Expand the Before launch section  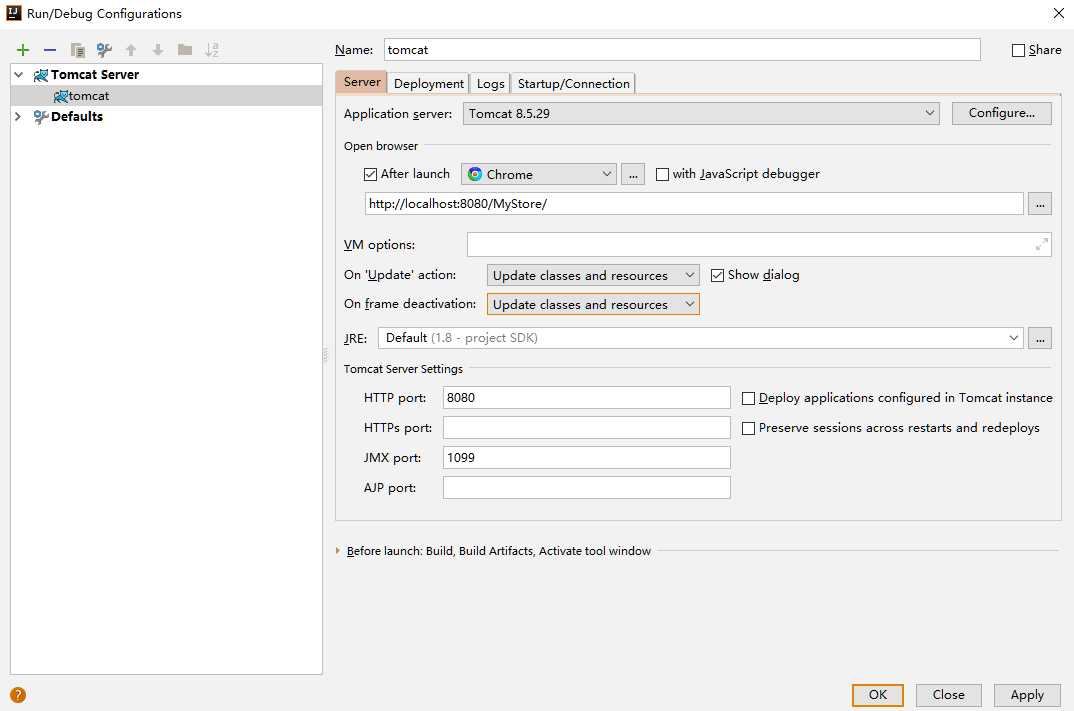coord(338,551)
